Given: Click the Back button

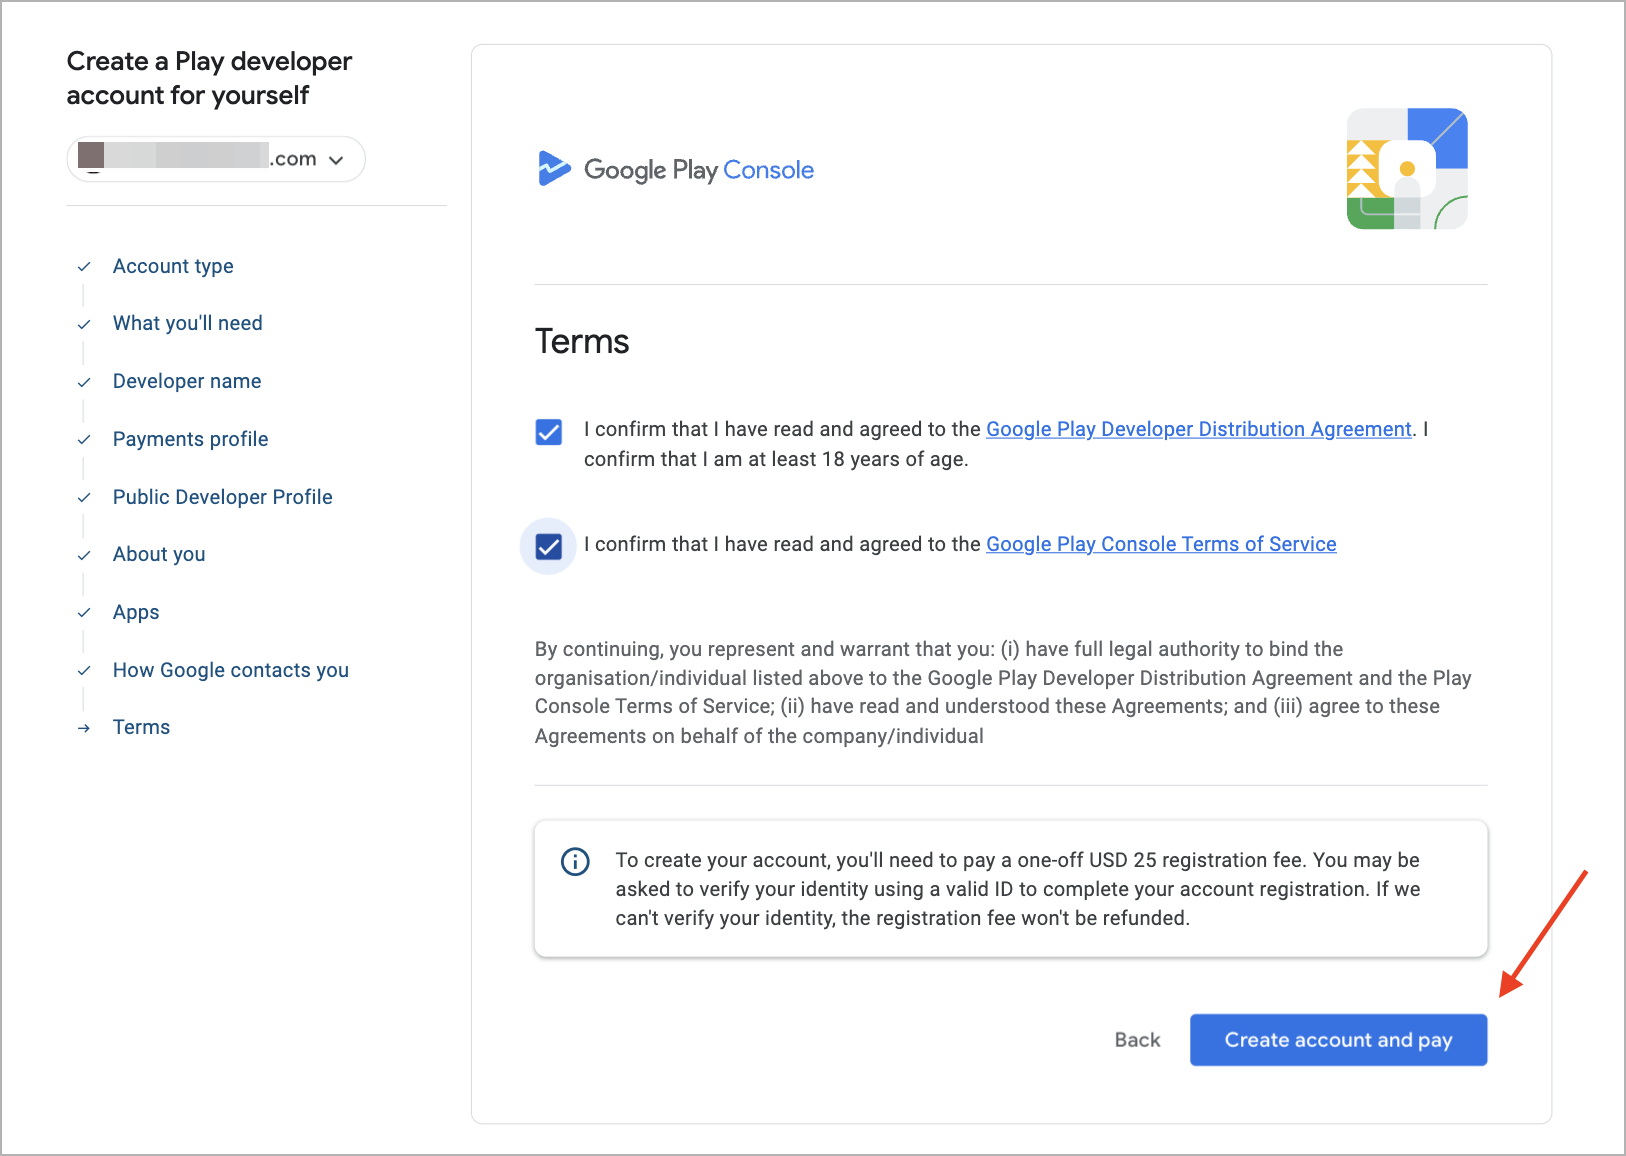Looking at the screenshot, I should click(1138, 1040).
